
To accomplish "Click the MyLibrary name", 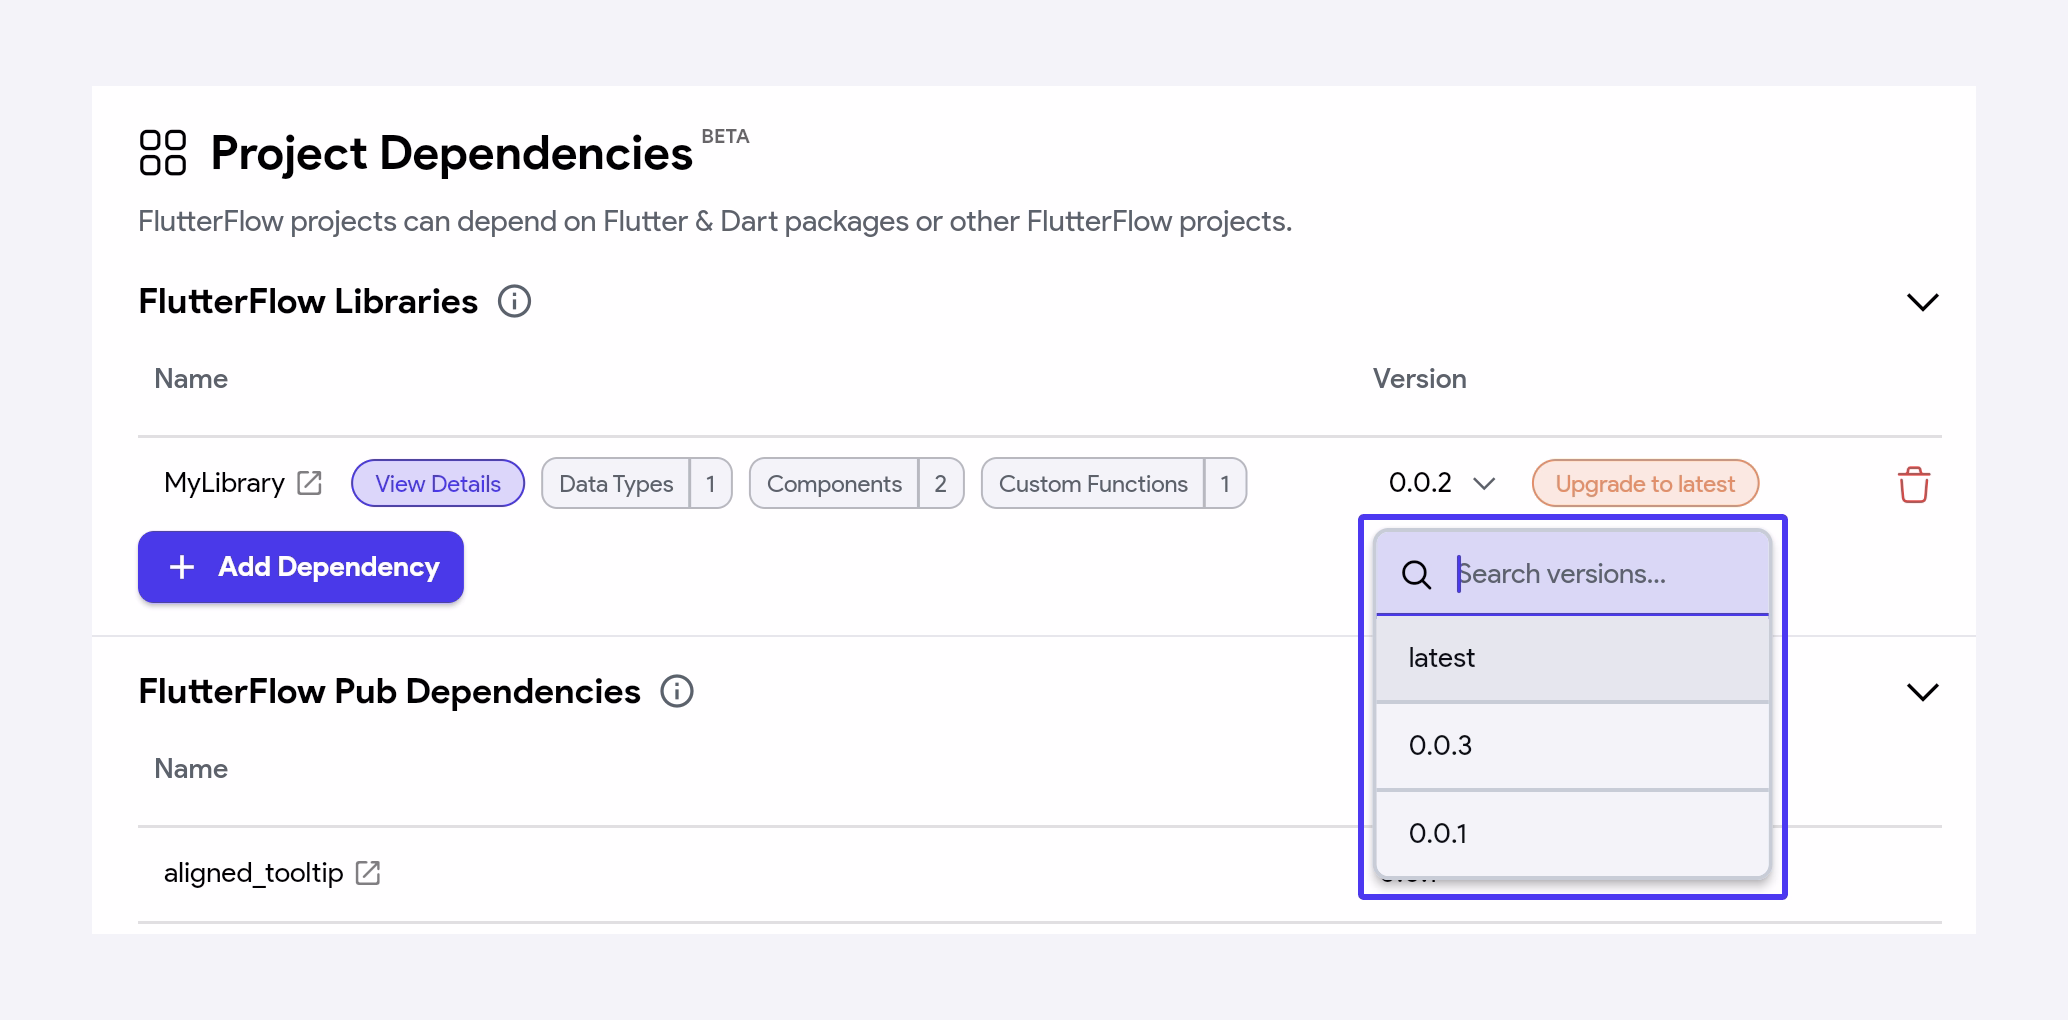I will point(225,483).
